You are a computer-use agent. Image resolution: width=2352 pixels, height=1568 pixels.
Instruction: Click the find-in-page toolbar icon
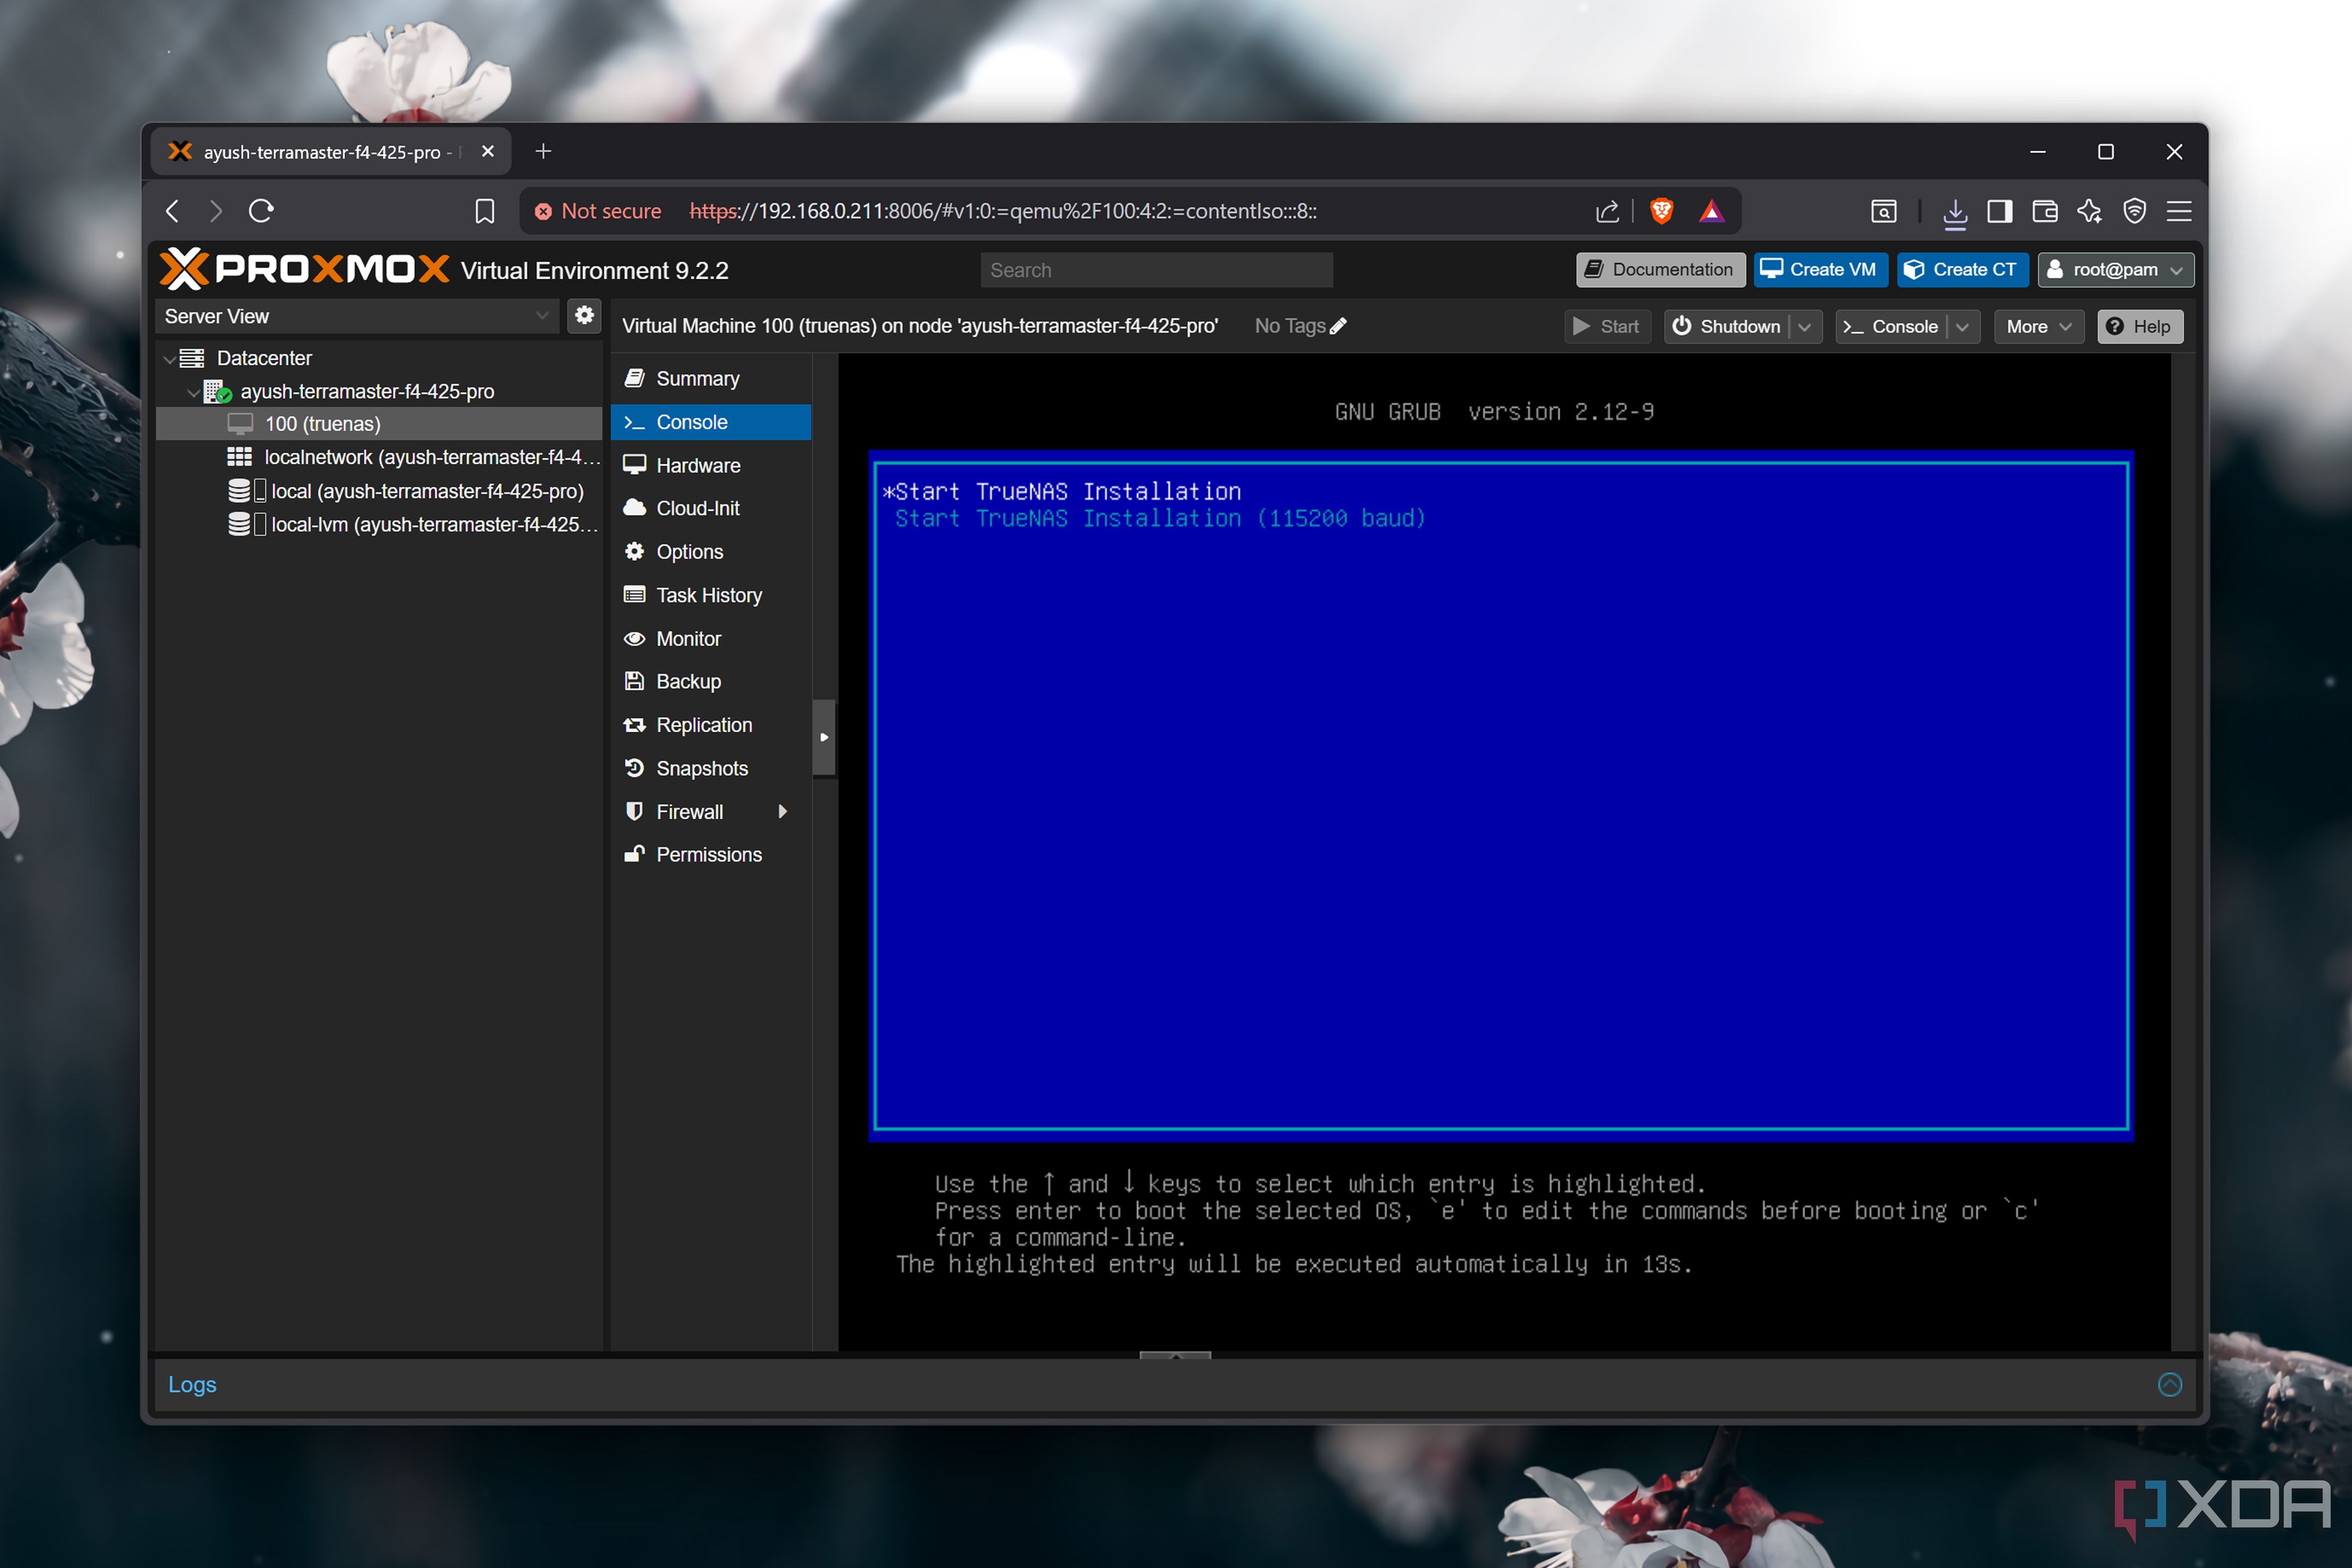[x=1884, y=211]
